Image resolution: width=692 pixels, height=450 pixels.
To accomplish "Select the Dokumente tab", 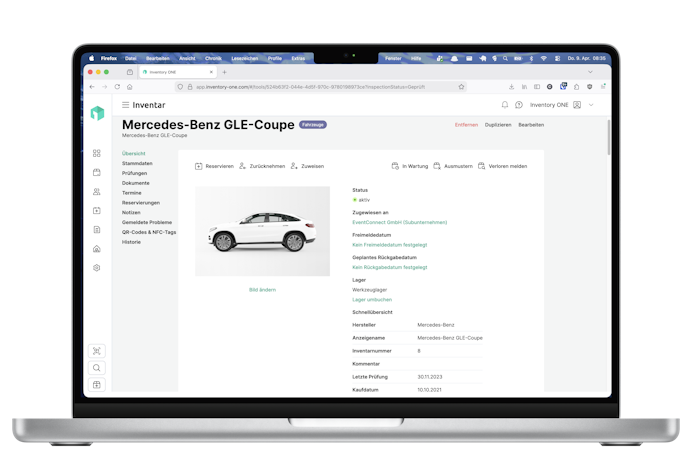I will click(x=136, y=183).
